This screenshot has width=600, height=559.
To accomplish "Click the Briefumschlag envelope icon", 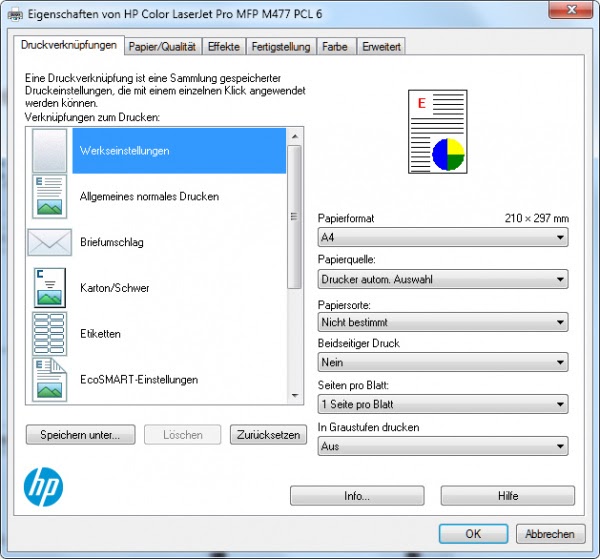I will click(49, 242).
